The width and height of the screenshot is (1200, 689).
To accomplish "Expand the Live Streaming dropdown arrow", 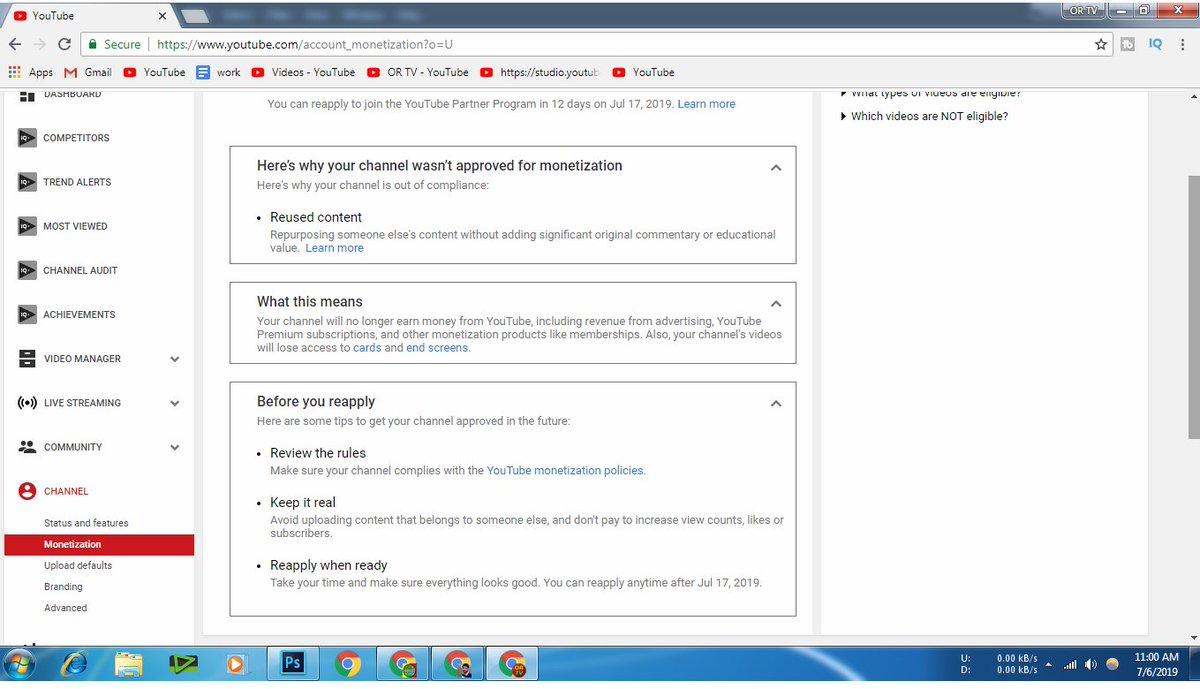I will (175, 403).
